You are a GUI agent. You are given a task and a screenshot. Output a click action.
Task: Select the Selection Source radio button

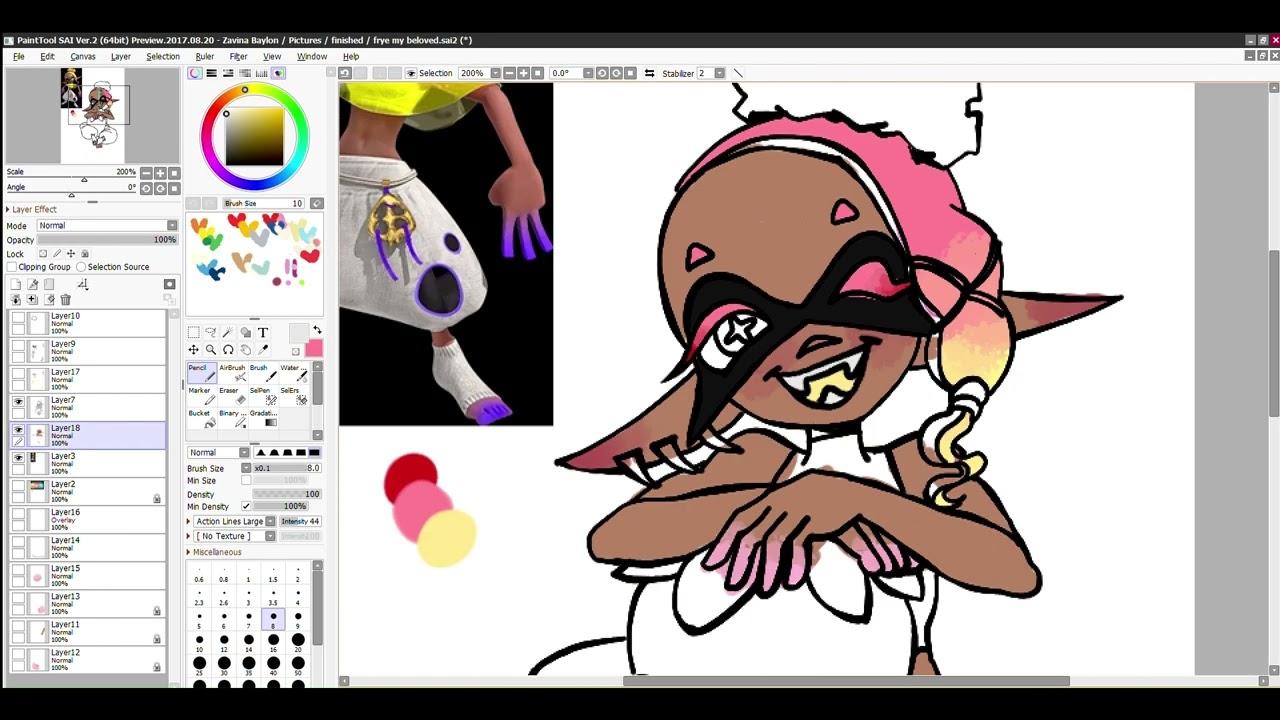coord(81,267)
